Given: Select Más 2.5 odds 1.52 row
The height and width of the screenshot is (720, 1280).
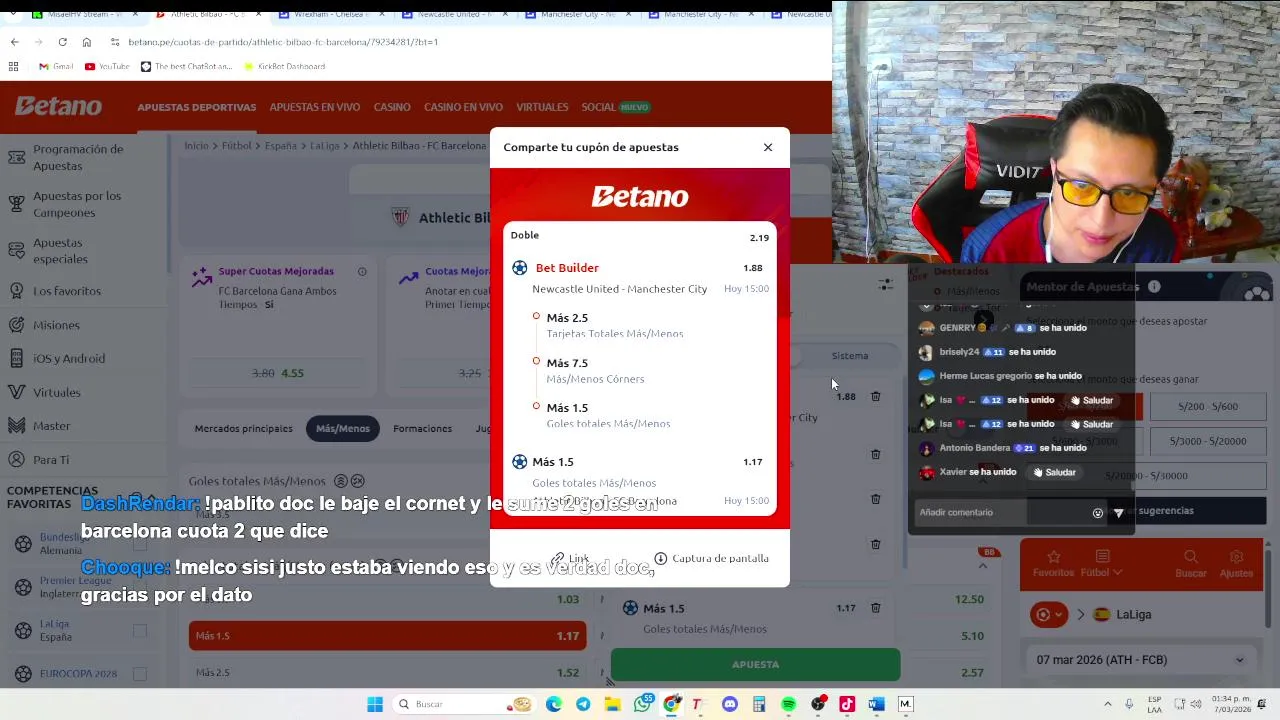Looking at the screenshot, I should pyautogui.click(x=387, y=672).
